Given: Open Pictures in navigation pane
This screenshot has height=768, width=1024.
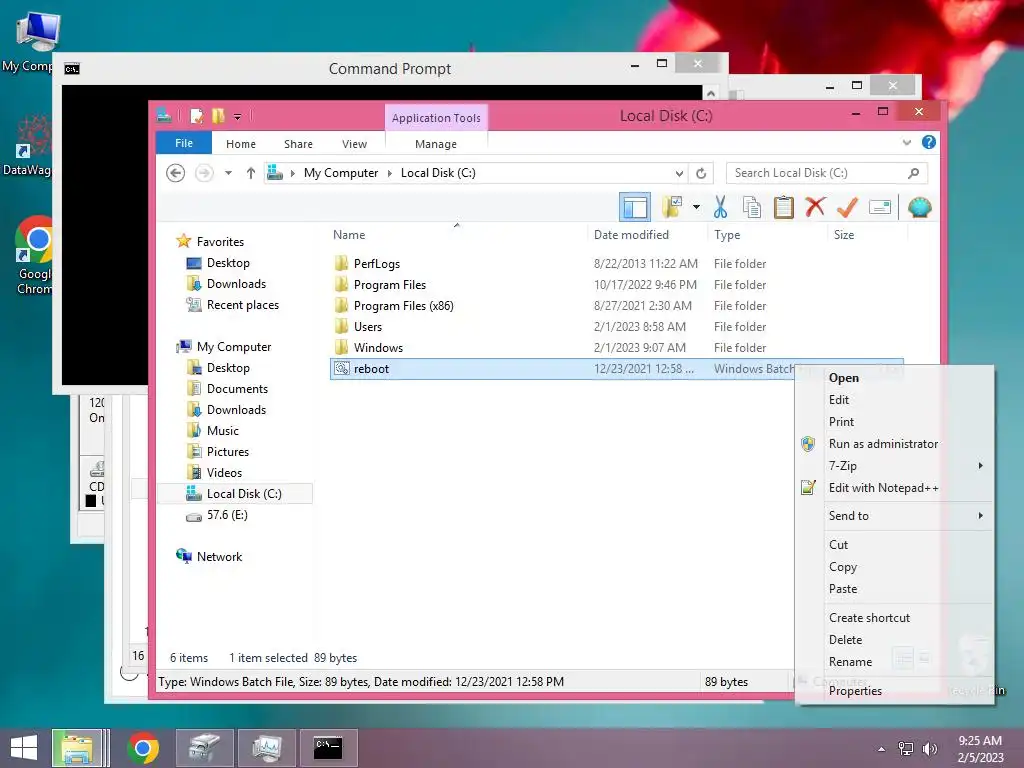Looking at the screenshot, I should tap(227, 452).
